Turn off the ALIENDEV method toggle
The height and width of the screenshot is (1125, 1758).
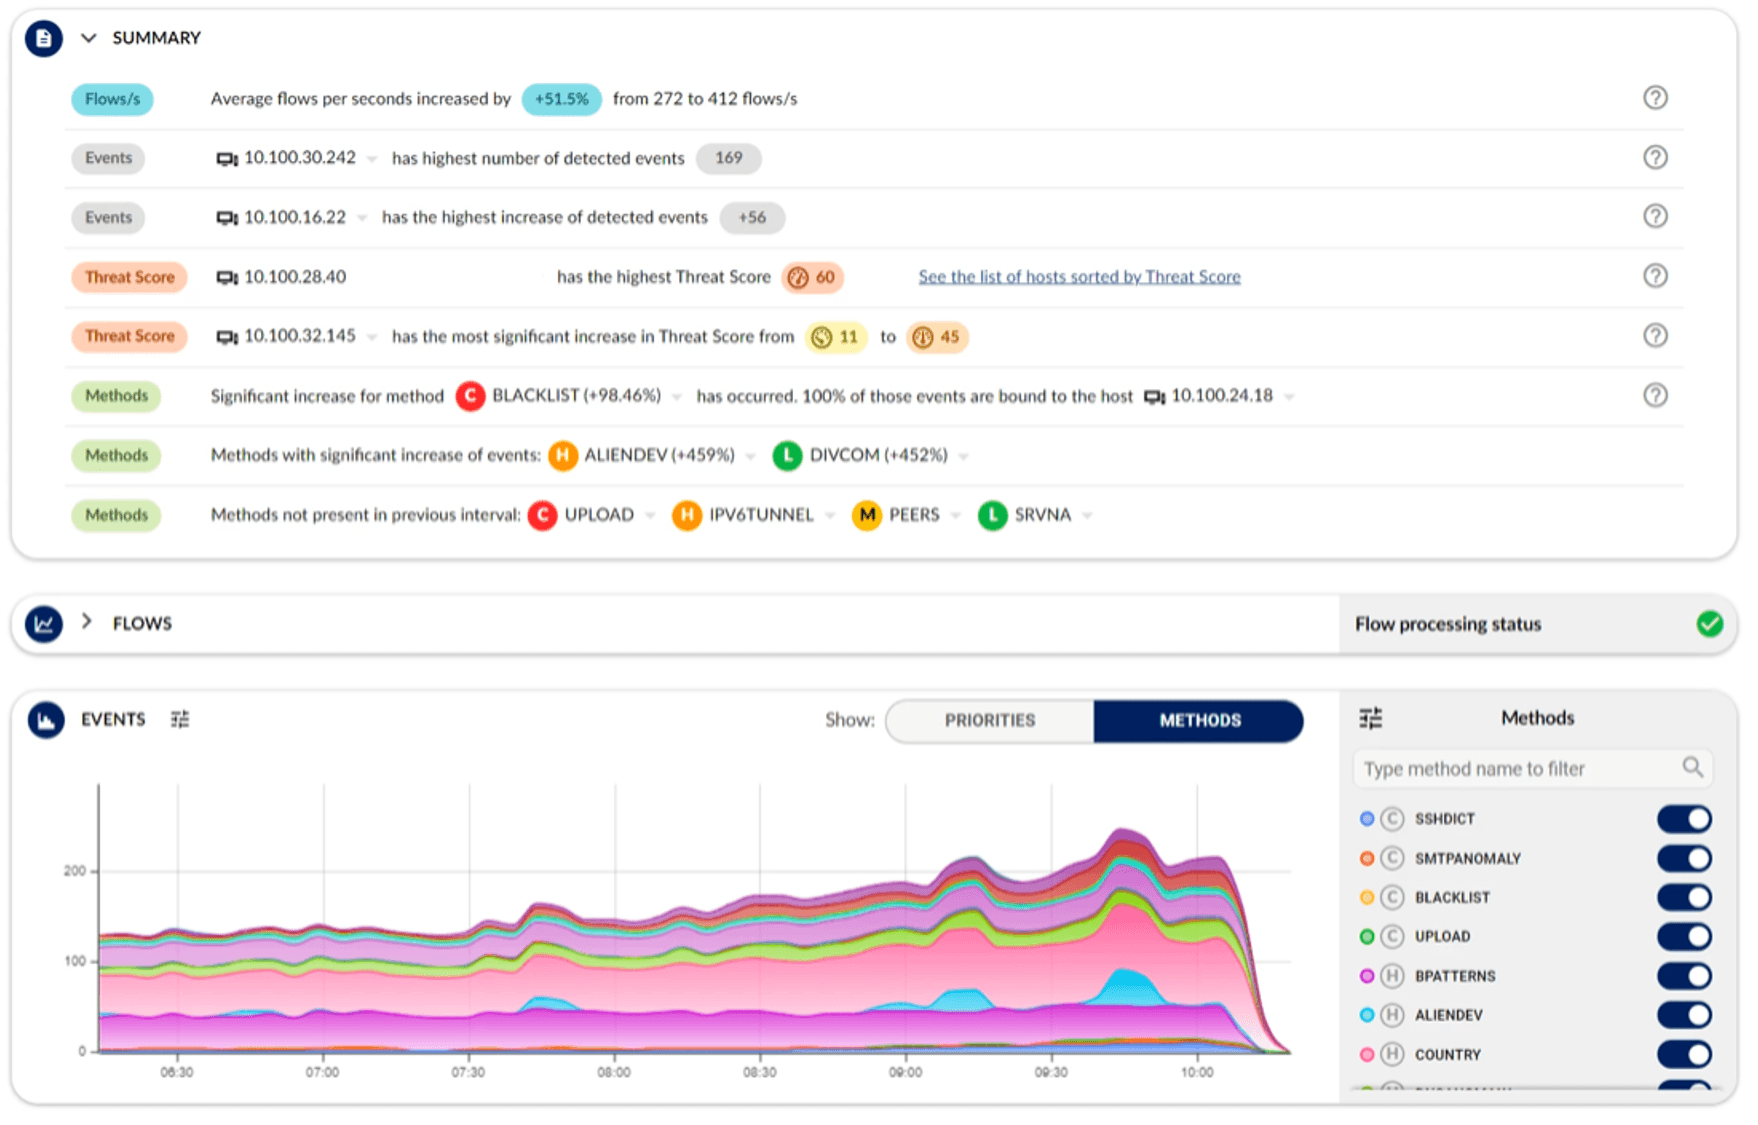(1684, 1015)
